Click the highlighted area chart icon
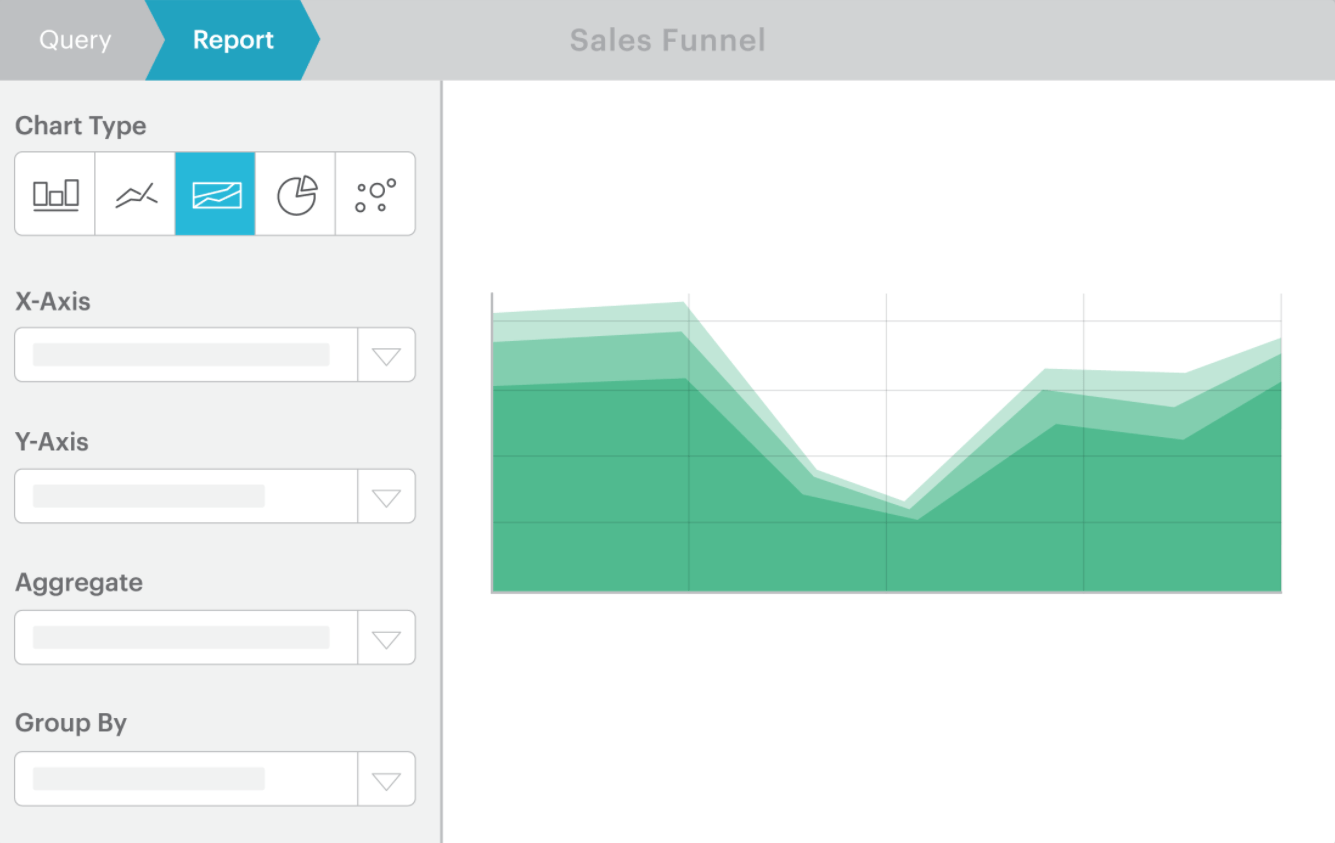 tap(215, 194)
